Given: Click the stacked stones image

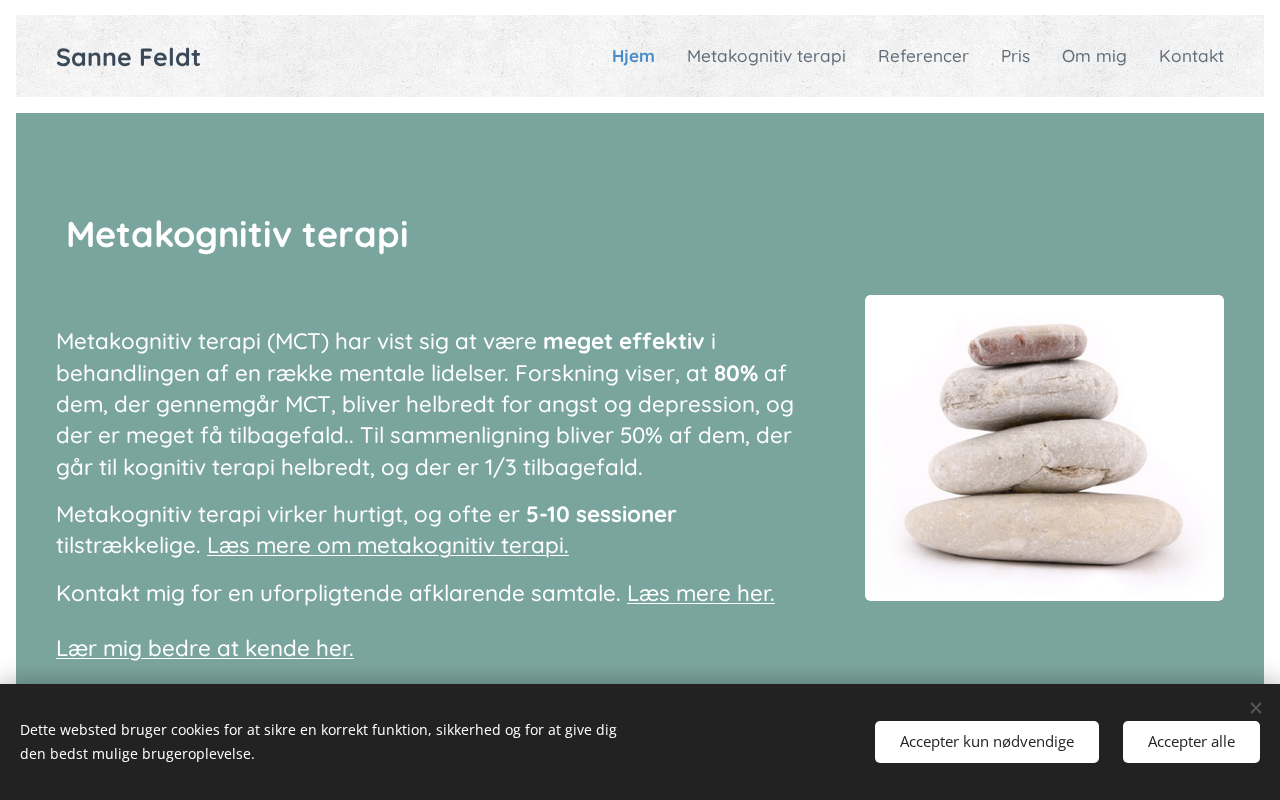Looking at the screenshot, I should 1044,448.
